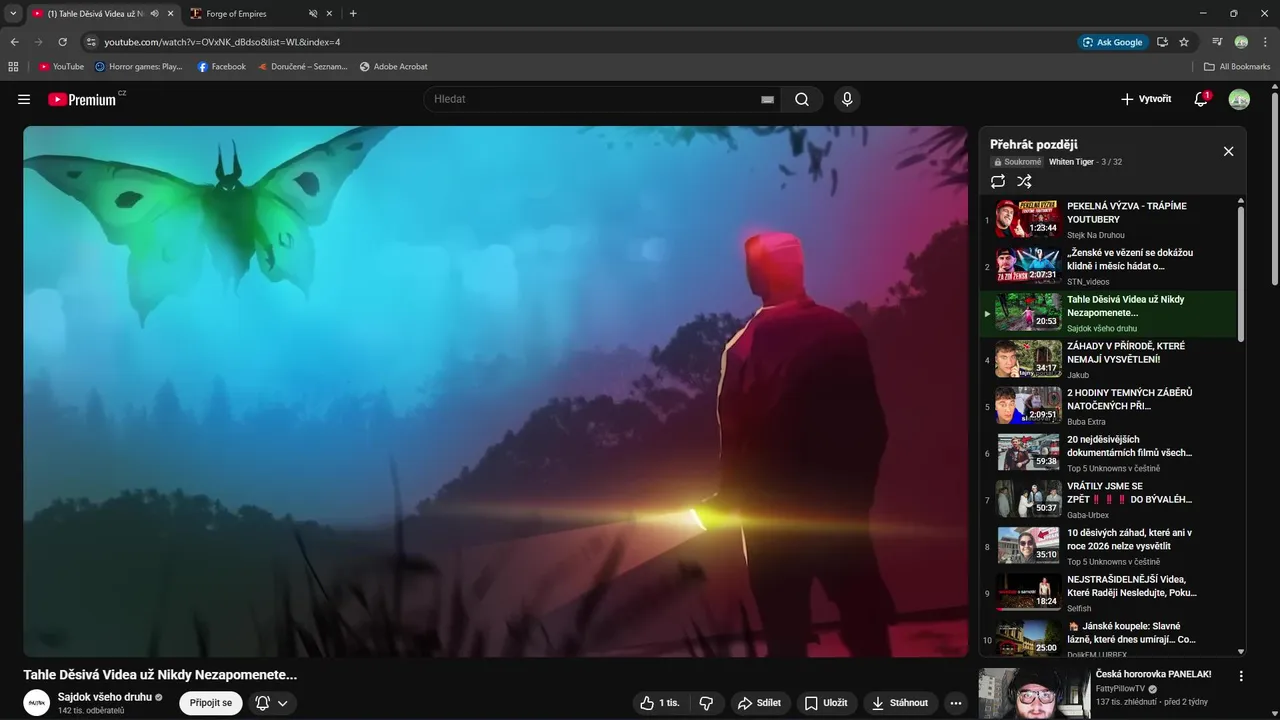Play PEKELNÁ VÝZVA - TRÁPÍME YOUTUBERY playlist item

pyautogui.click(x=1110, y=219)
